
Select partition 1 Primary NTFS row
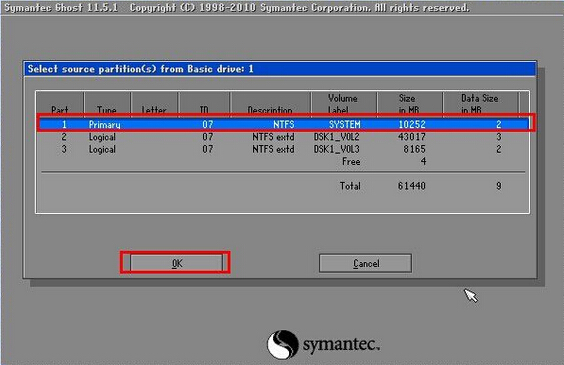tap(284, 124)
